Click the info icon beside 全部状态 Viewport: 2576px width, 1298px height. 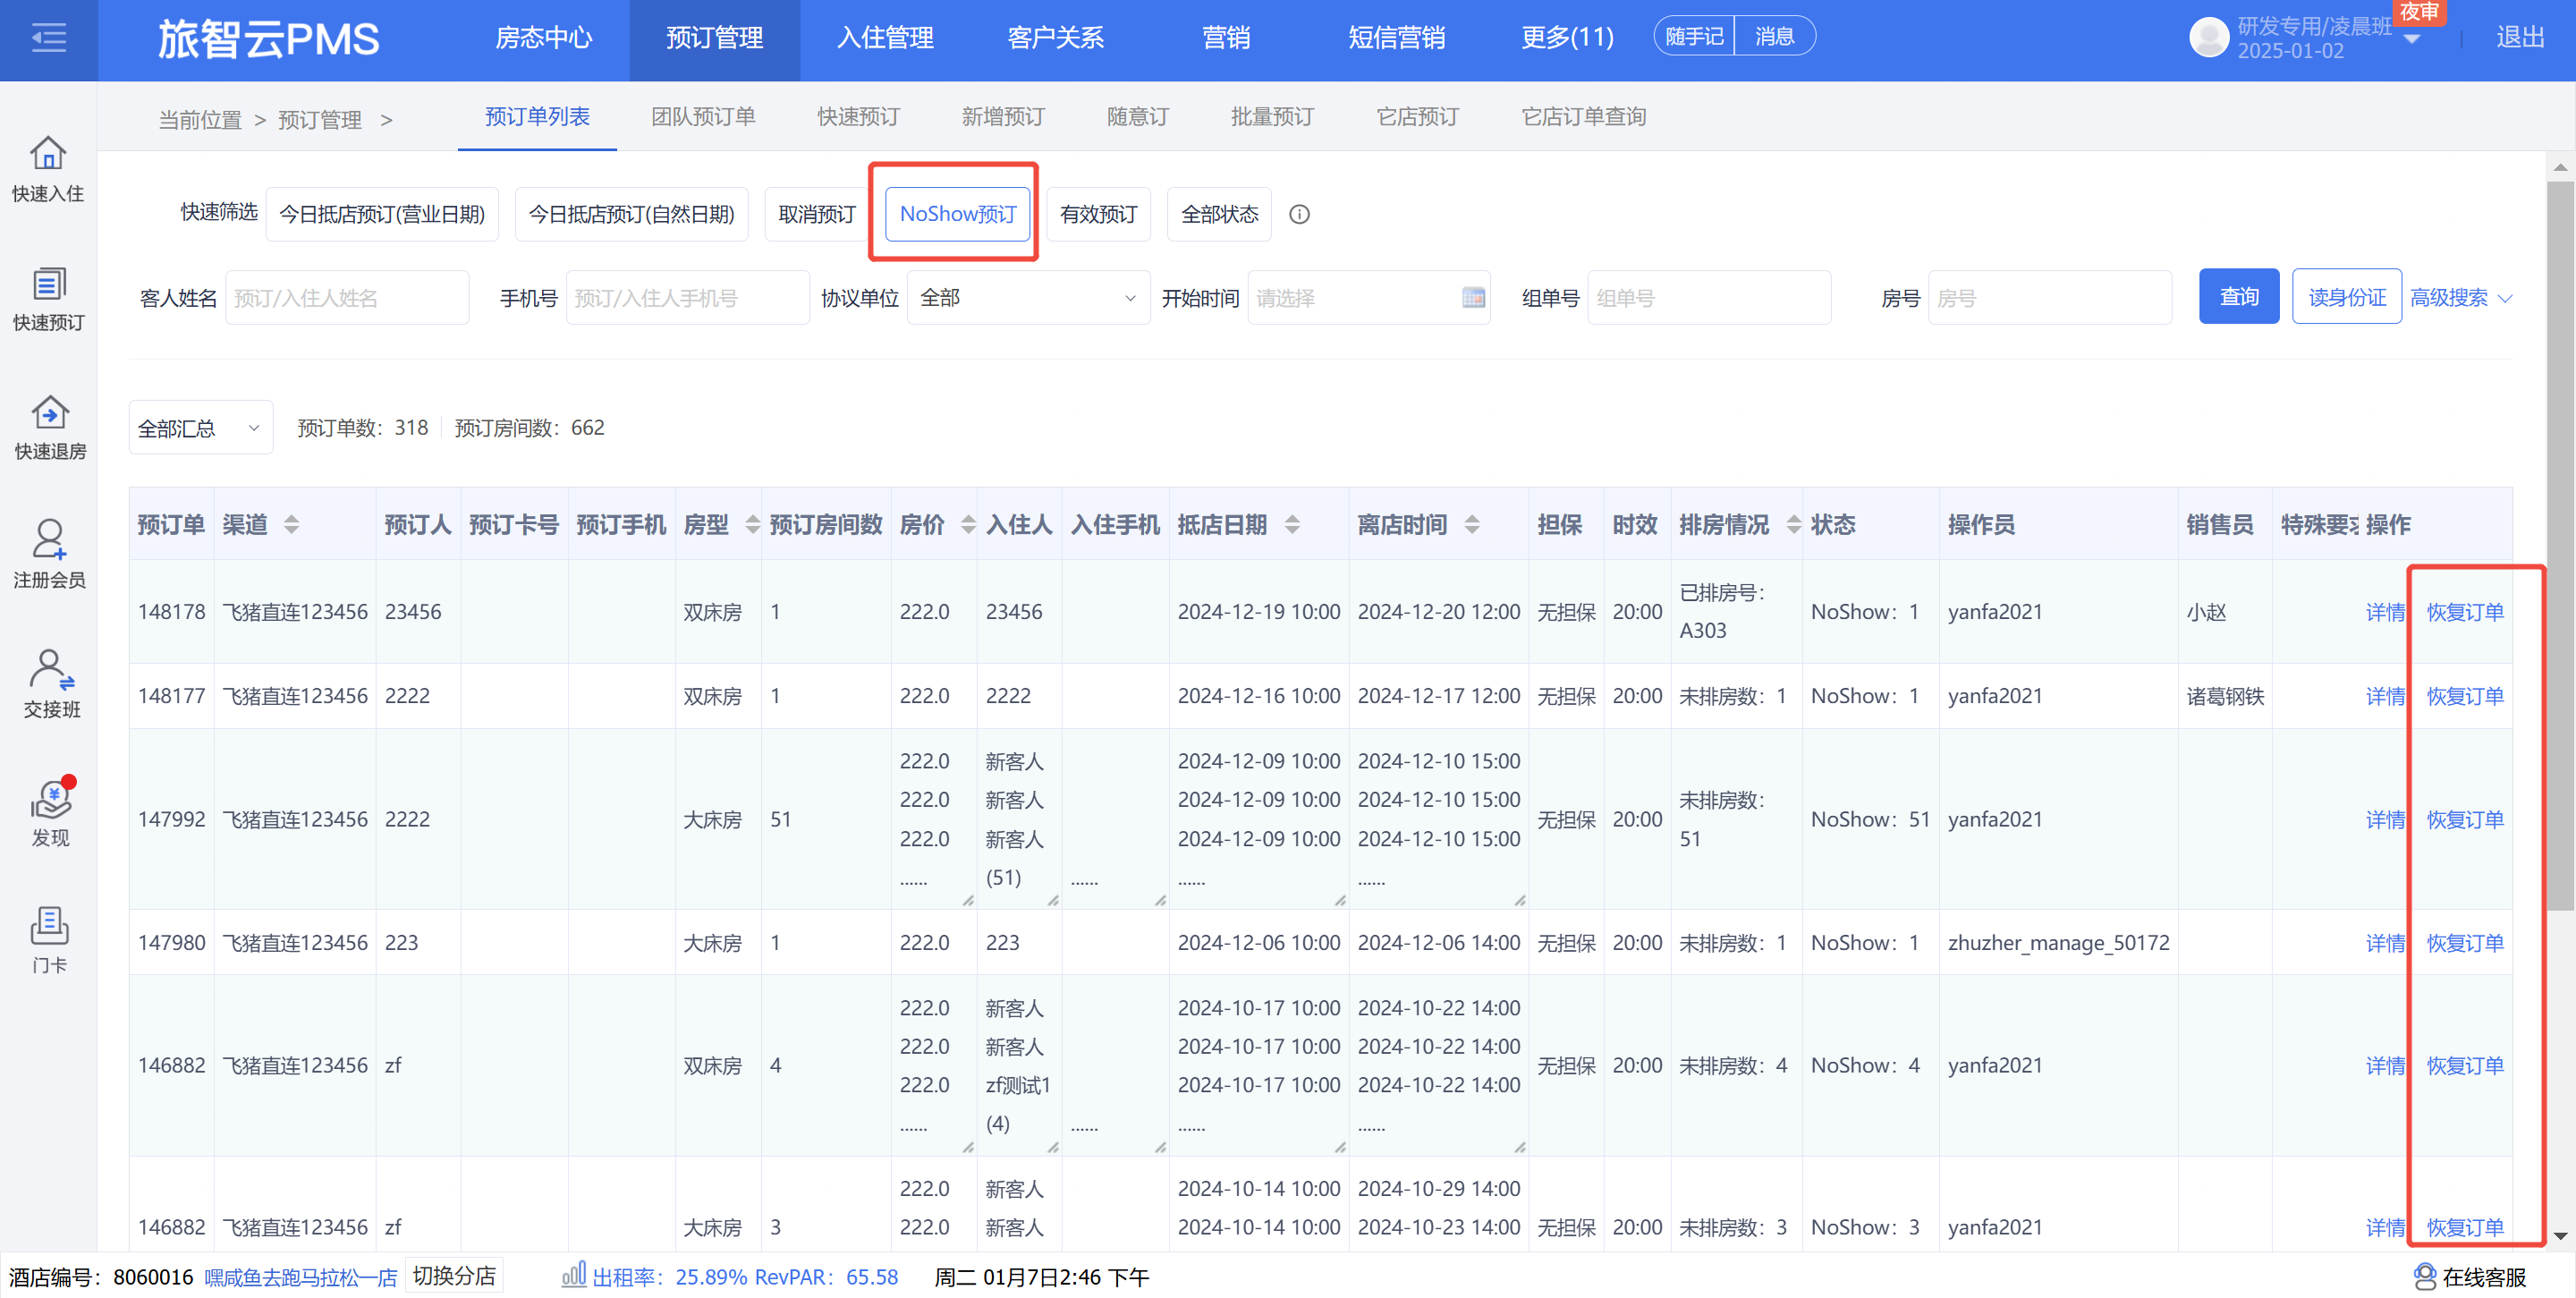pos(1299,214)
